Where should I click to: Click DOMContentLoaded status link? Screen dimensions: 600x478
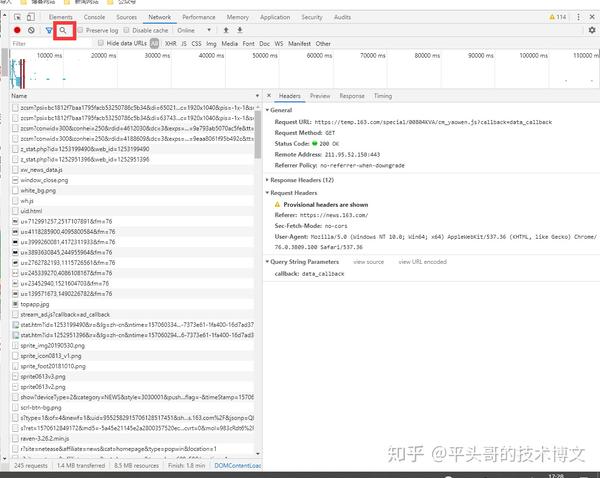coord(238,465)
